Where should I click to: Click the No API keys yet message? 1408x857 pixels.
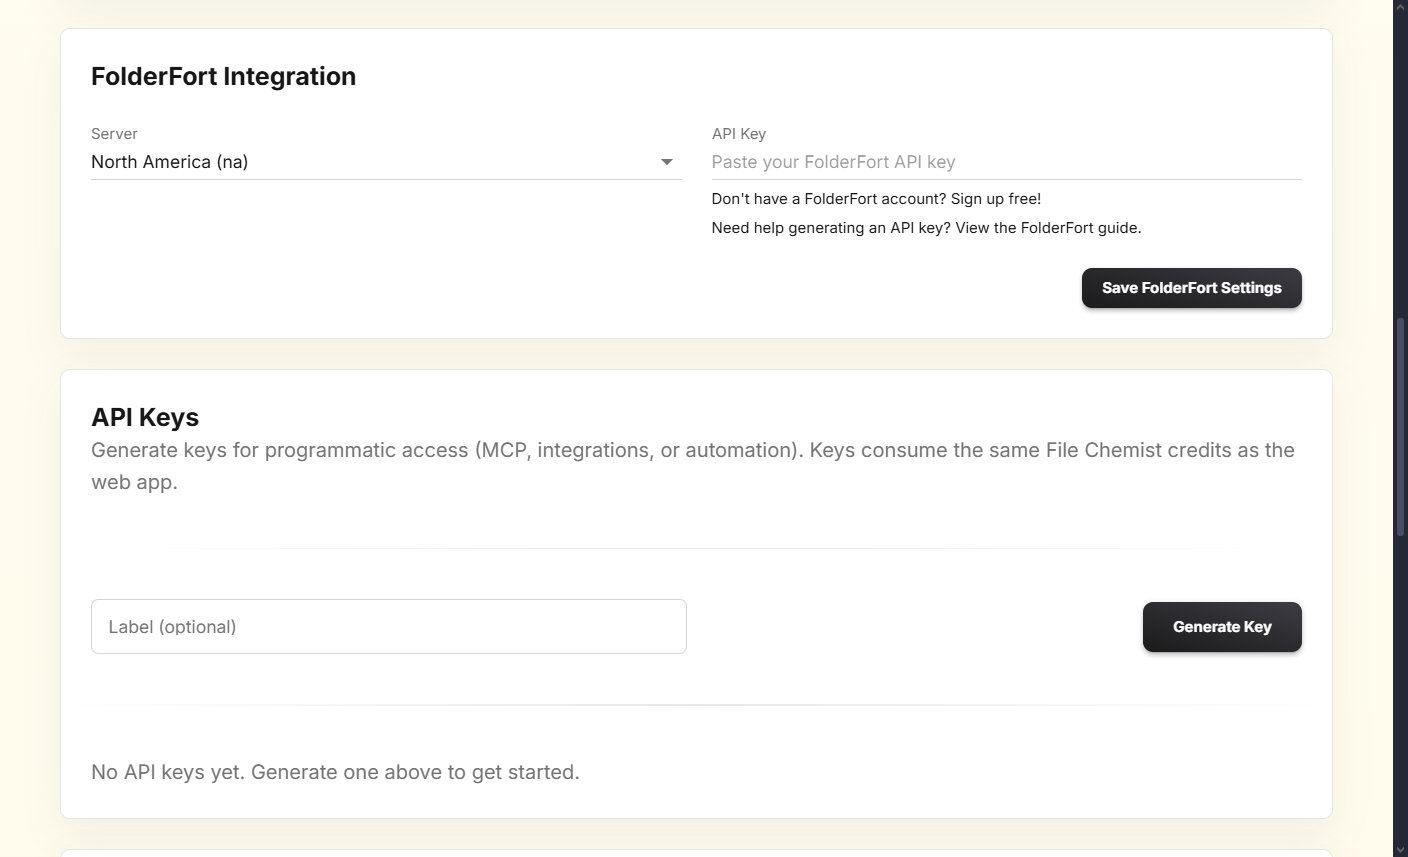pyautogui.click(x=335, y=772)
